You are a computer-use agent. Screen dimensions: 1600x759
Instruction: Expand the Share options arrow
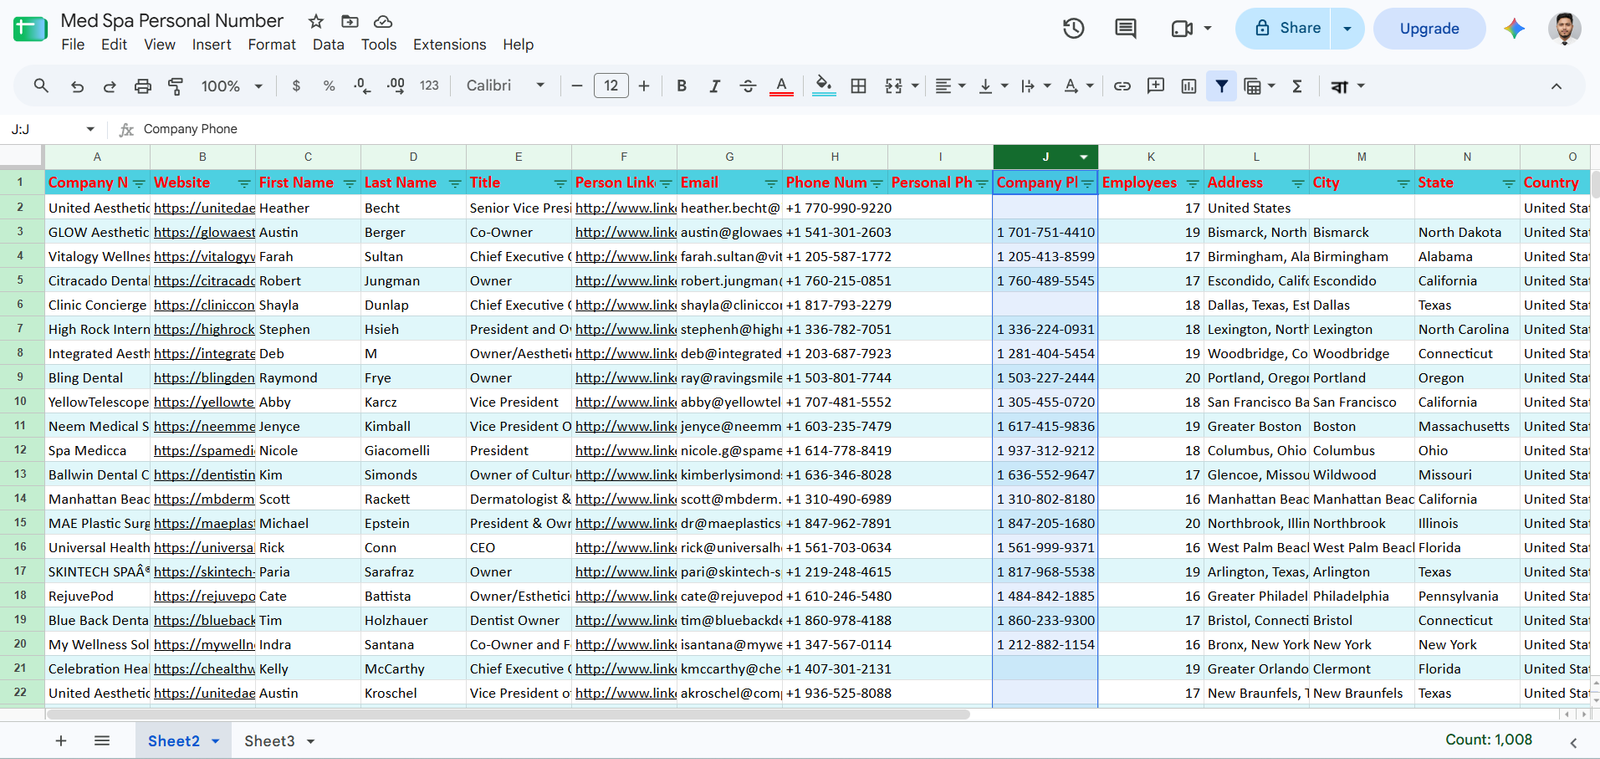pos(1347,29)
